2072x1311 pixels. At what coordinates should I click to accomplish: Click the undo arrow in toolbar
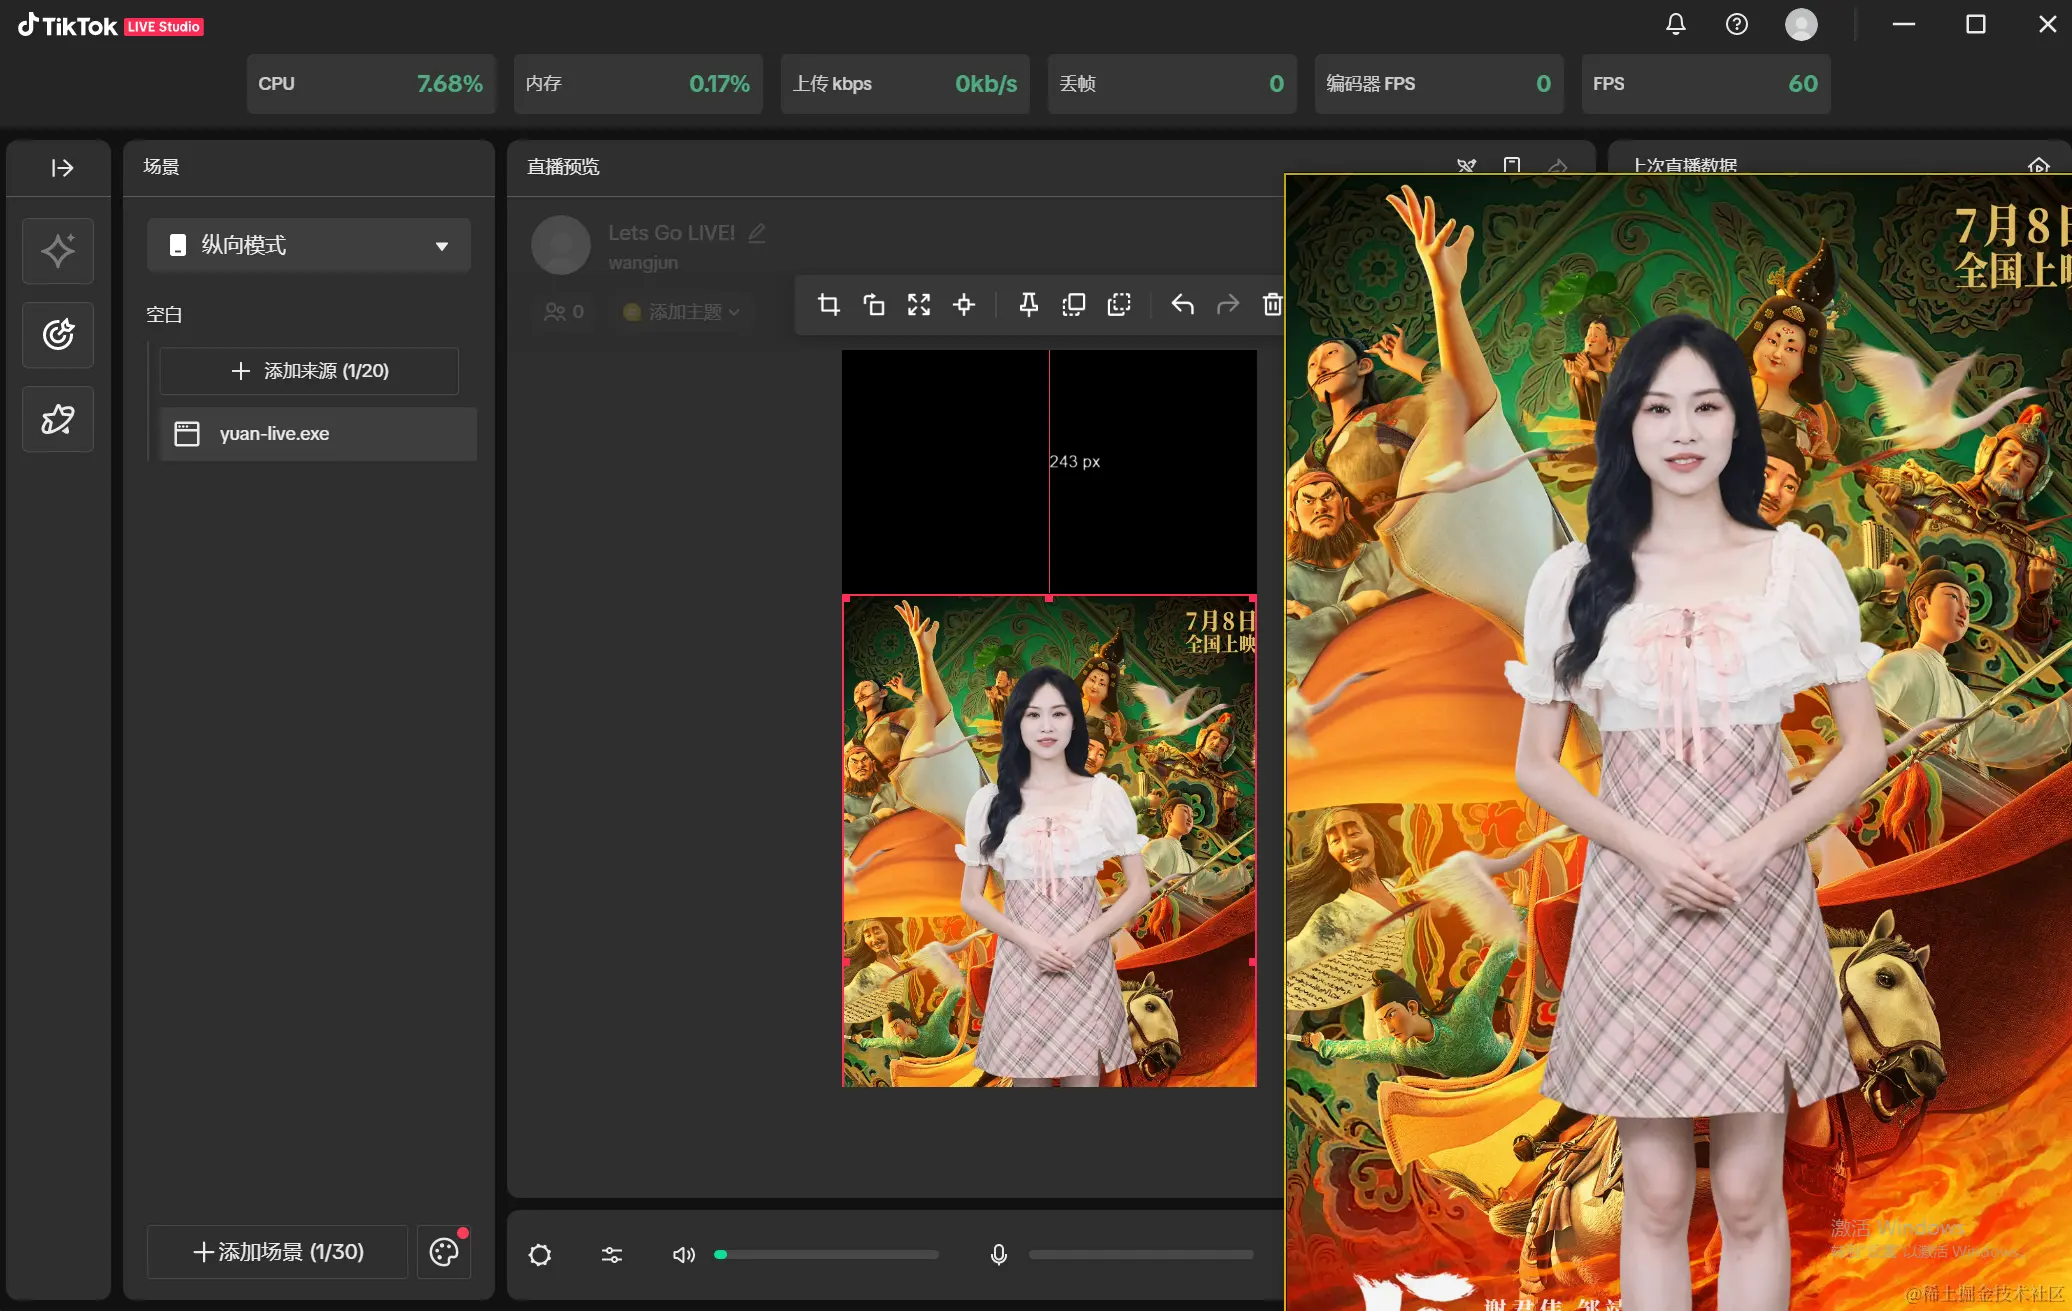(1182, 304)
